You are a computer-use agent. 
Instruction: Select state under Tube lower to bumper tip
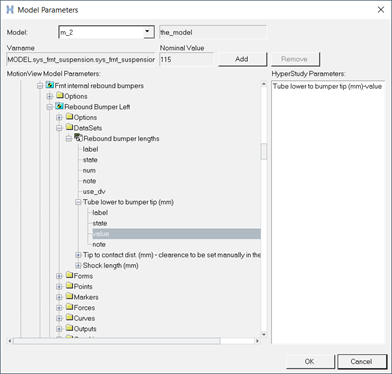coord(100,223)
